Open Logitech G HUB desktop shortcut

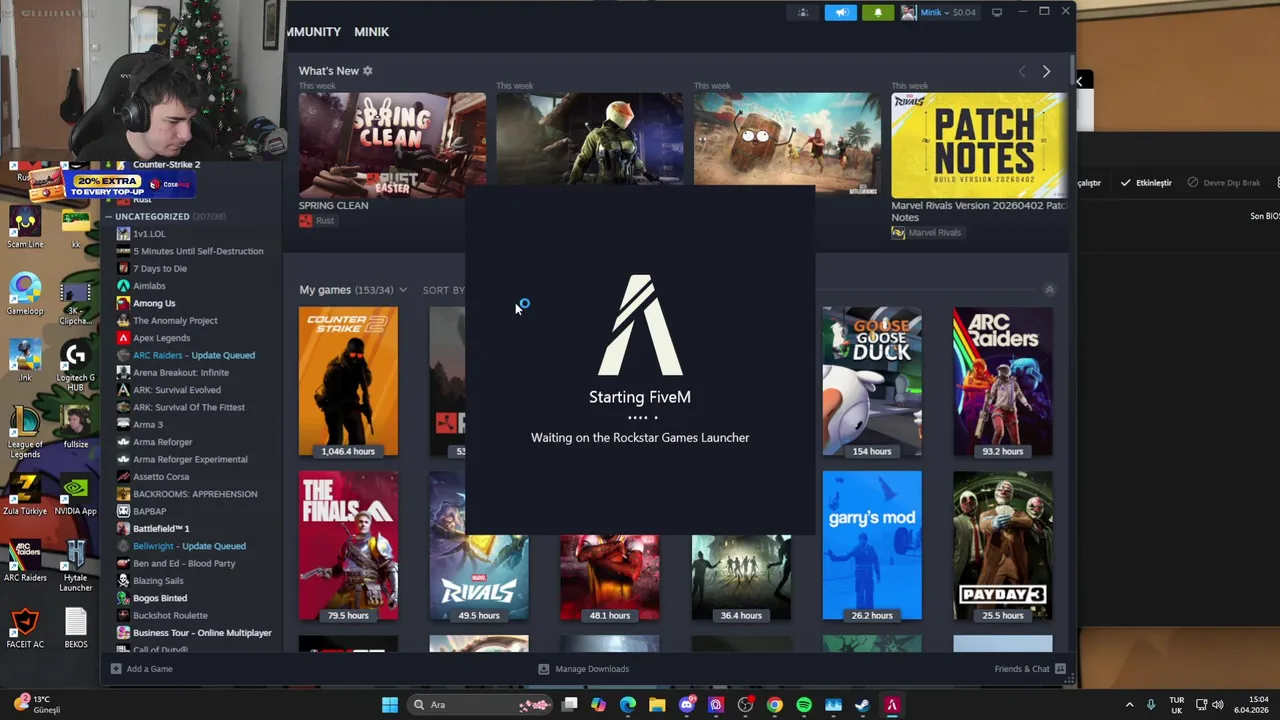[x=75, y=366]
